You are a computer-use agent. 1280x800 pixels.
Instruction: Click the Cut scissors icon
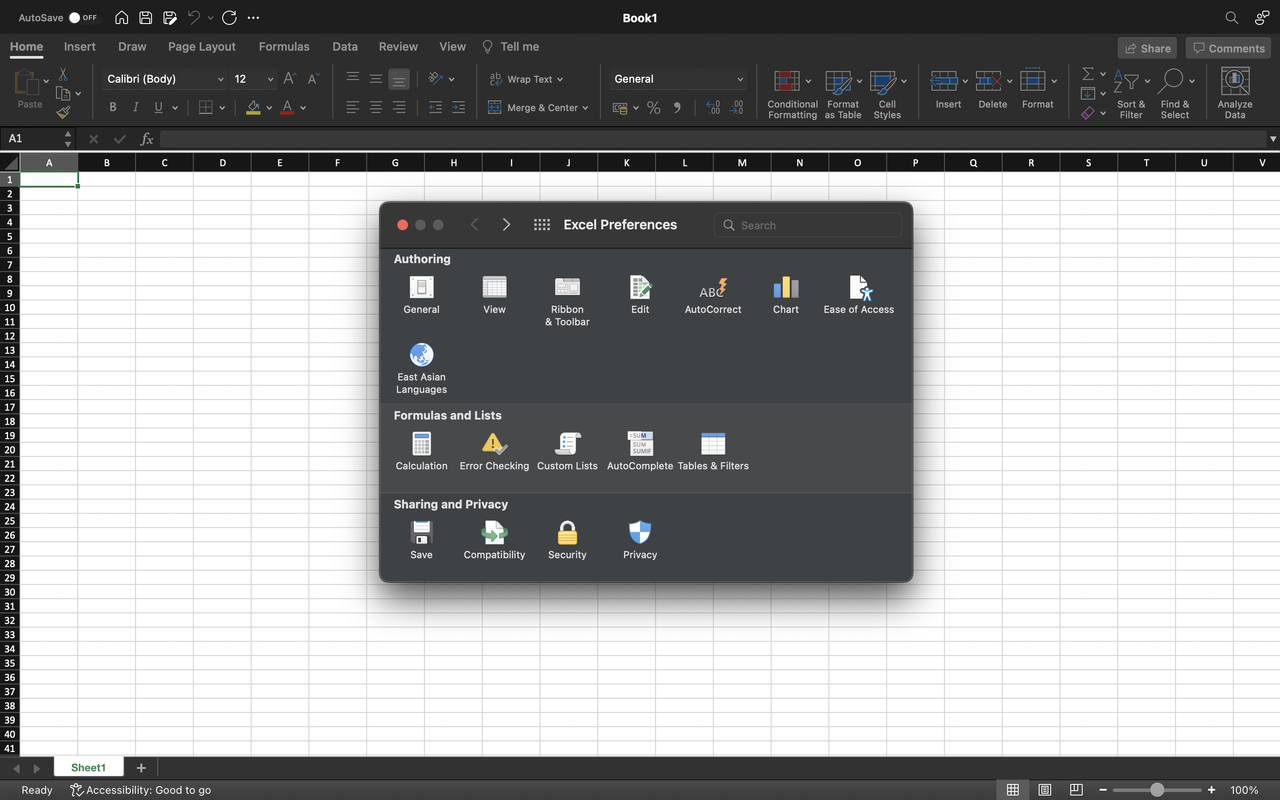[x=63, y=75]
